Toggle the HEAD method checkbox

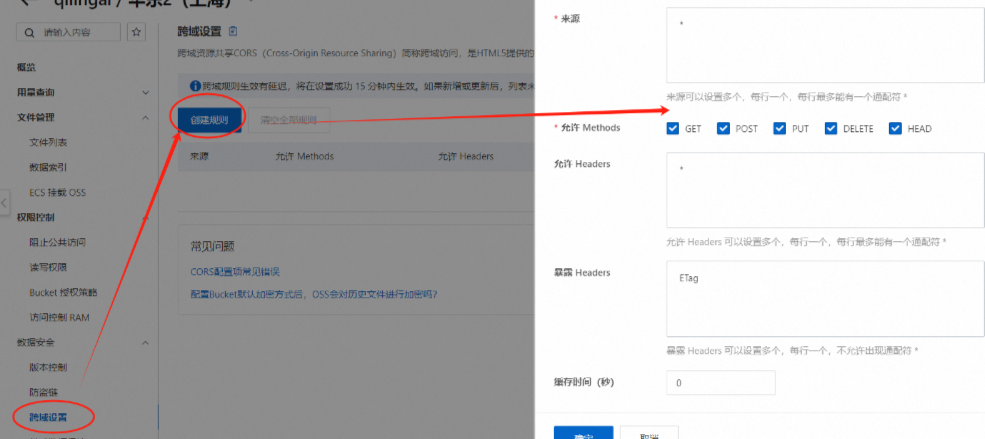click(x=896, y=129)
